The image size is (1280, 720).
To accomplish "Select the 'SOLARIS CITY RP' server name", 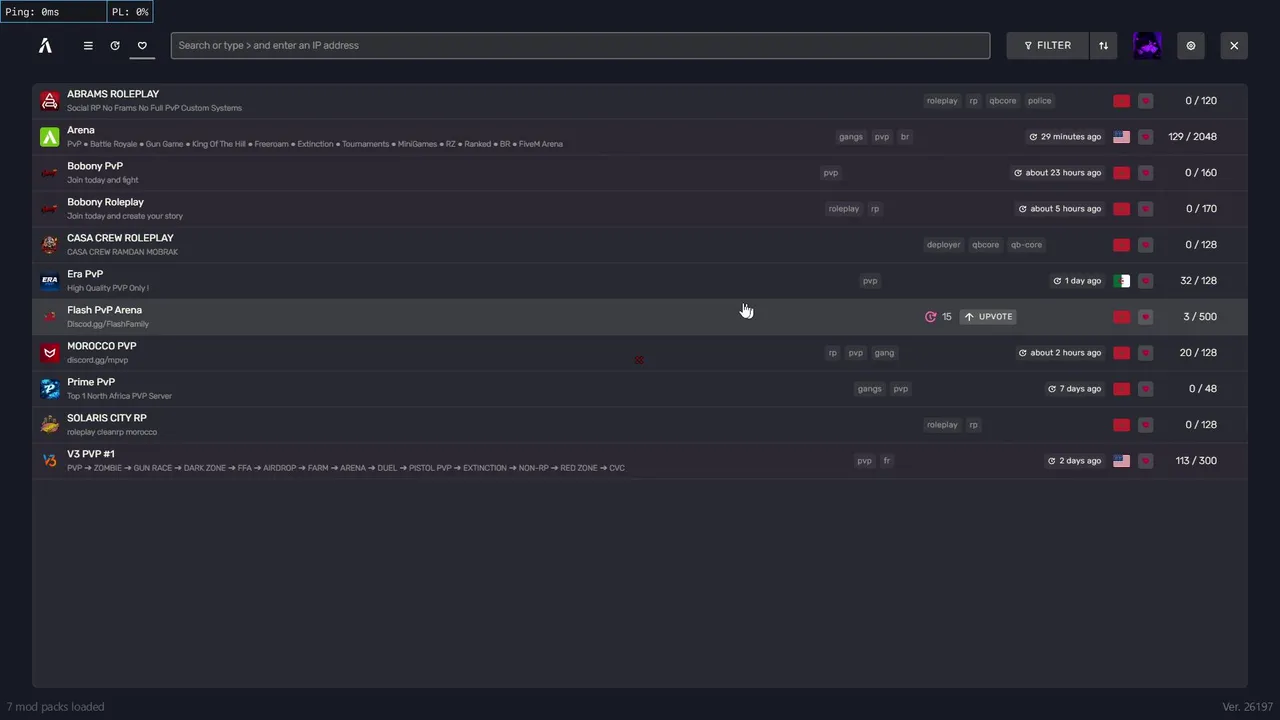I will point(107,418).
